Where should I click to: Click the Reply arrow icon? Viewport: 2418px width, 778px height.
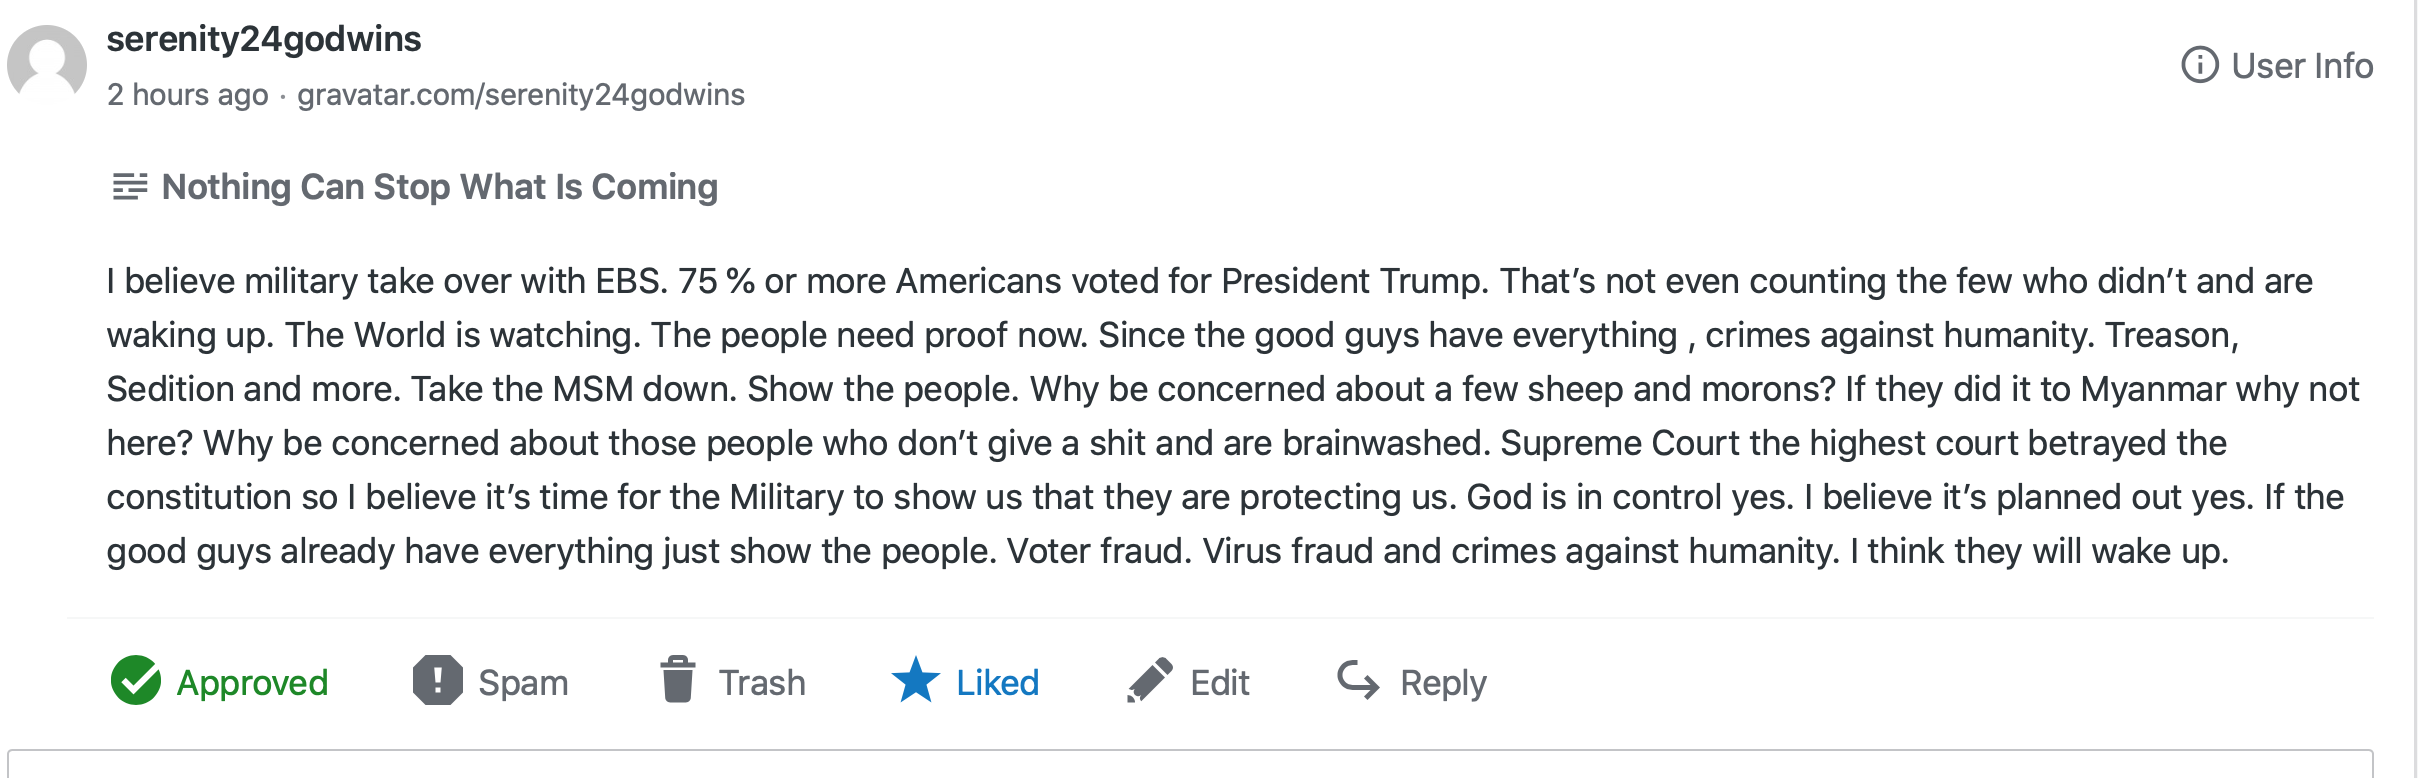tap(1358, 680)
